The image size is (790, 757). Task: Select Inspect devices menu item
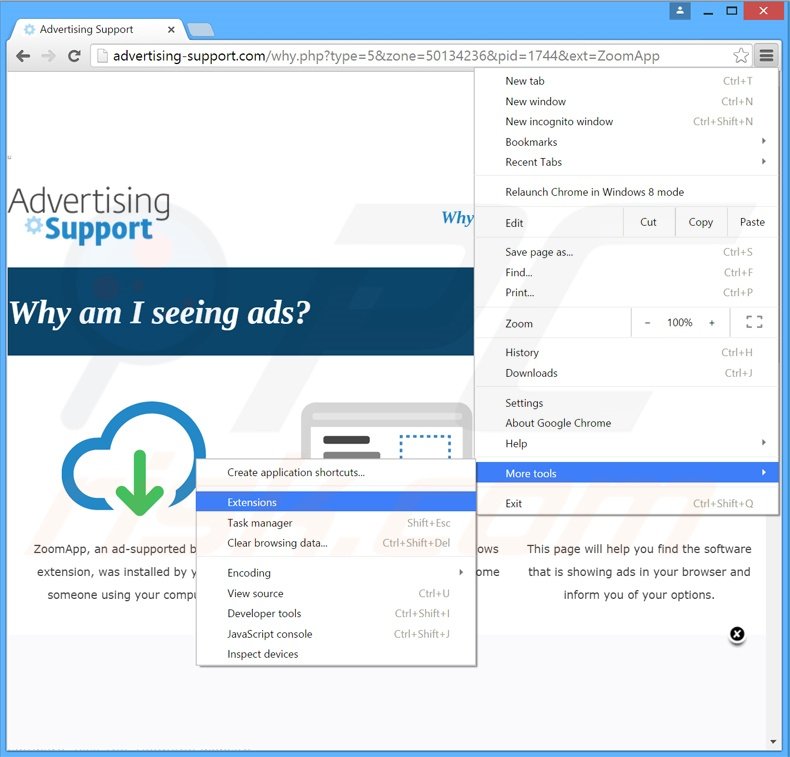[x=336, y=654]
